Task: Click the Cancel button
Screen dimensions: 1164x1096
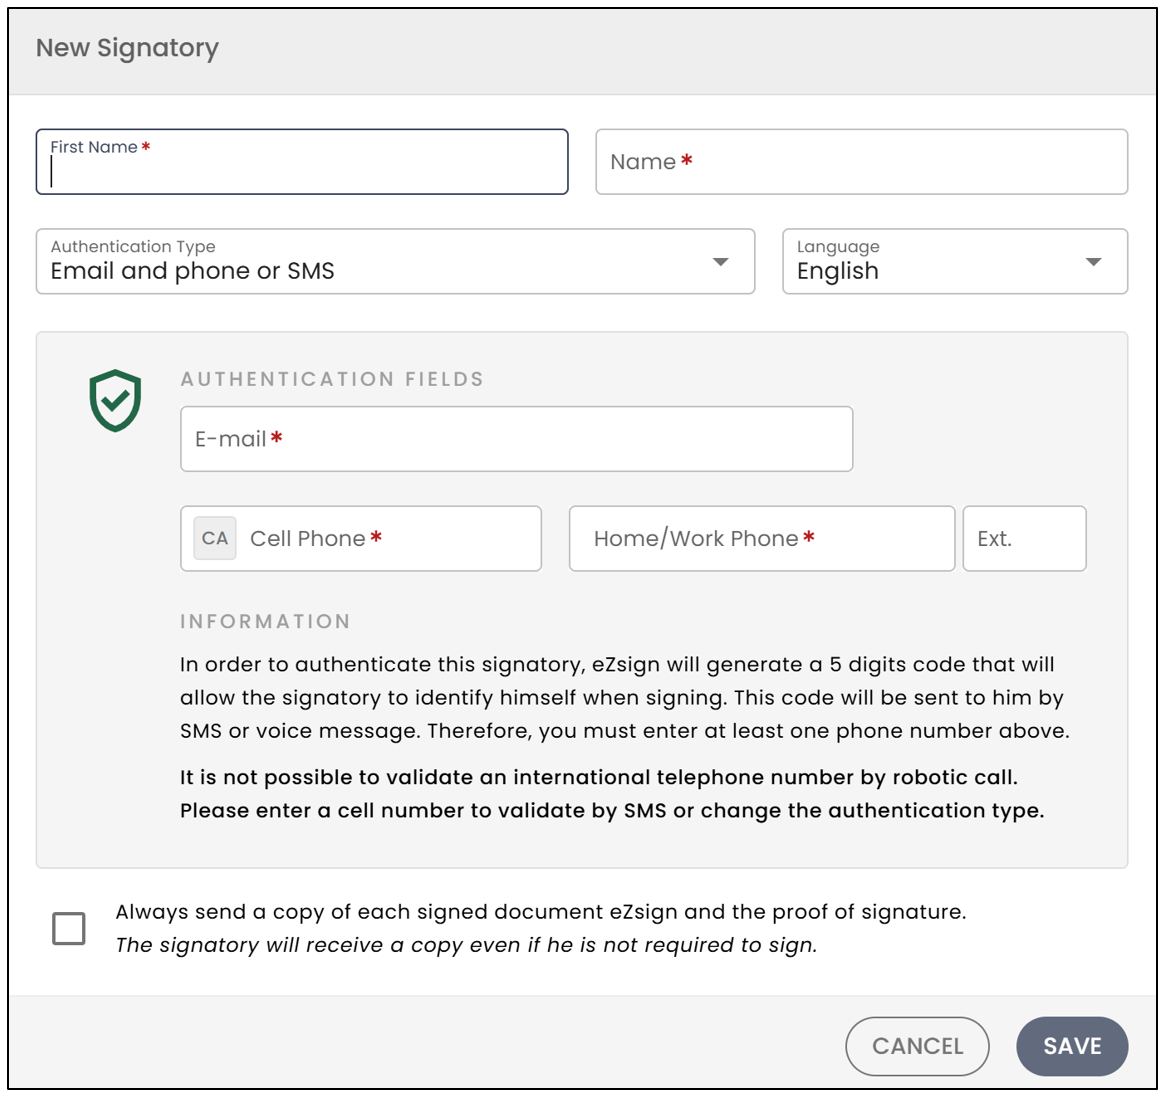Action: [918, 1046]
